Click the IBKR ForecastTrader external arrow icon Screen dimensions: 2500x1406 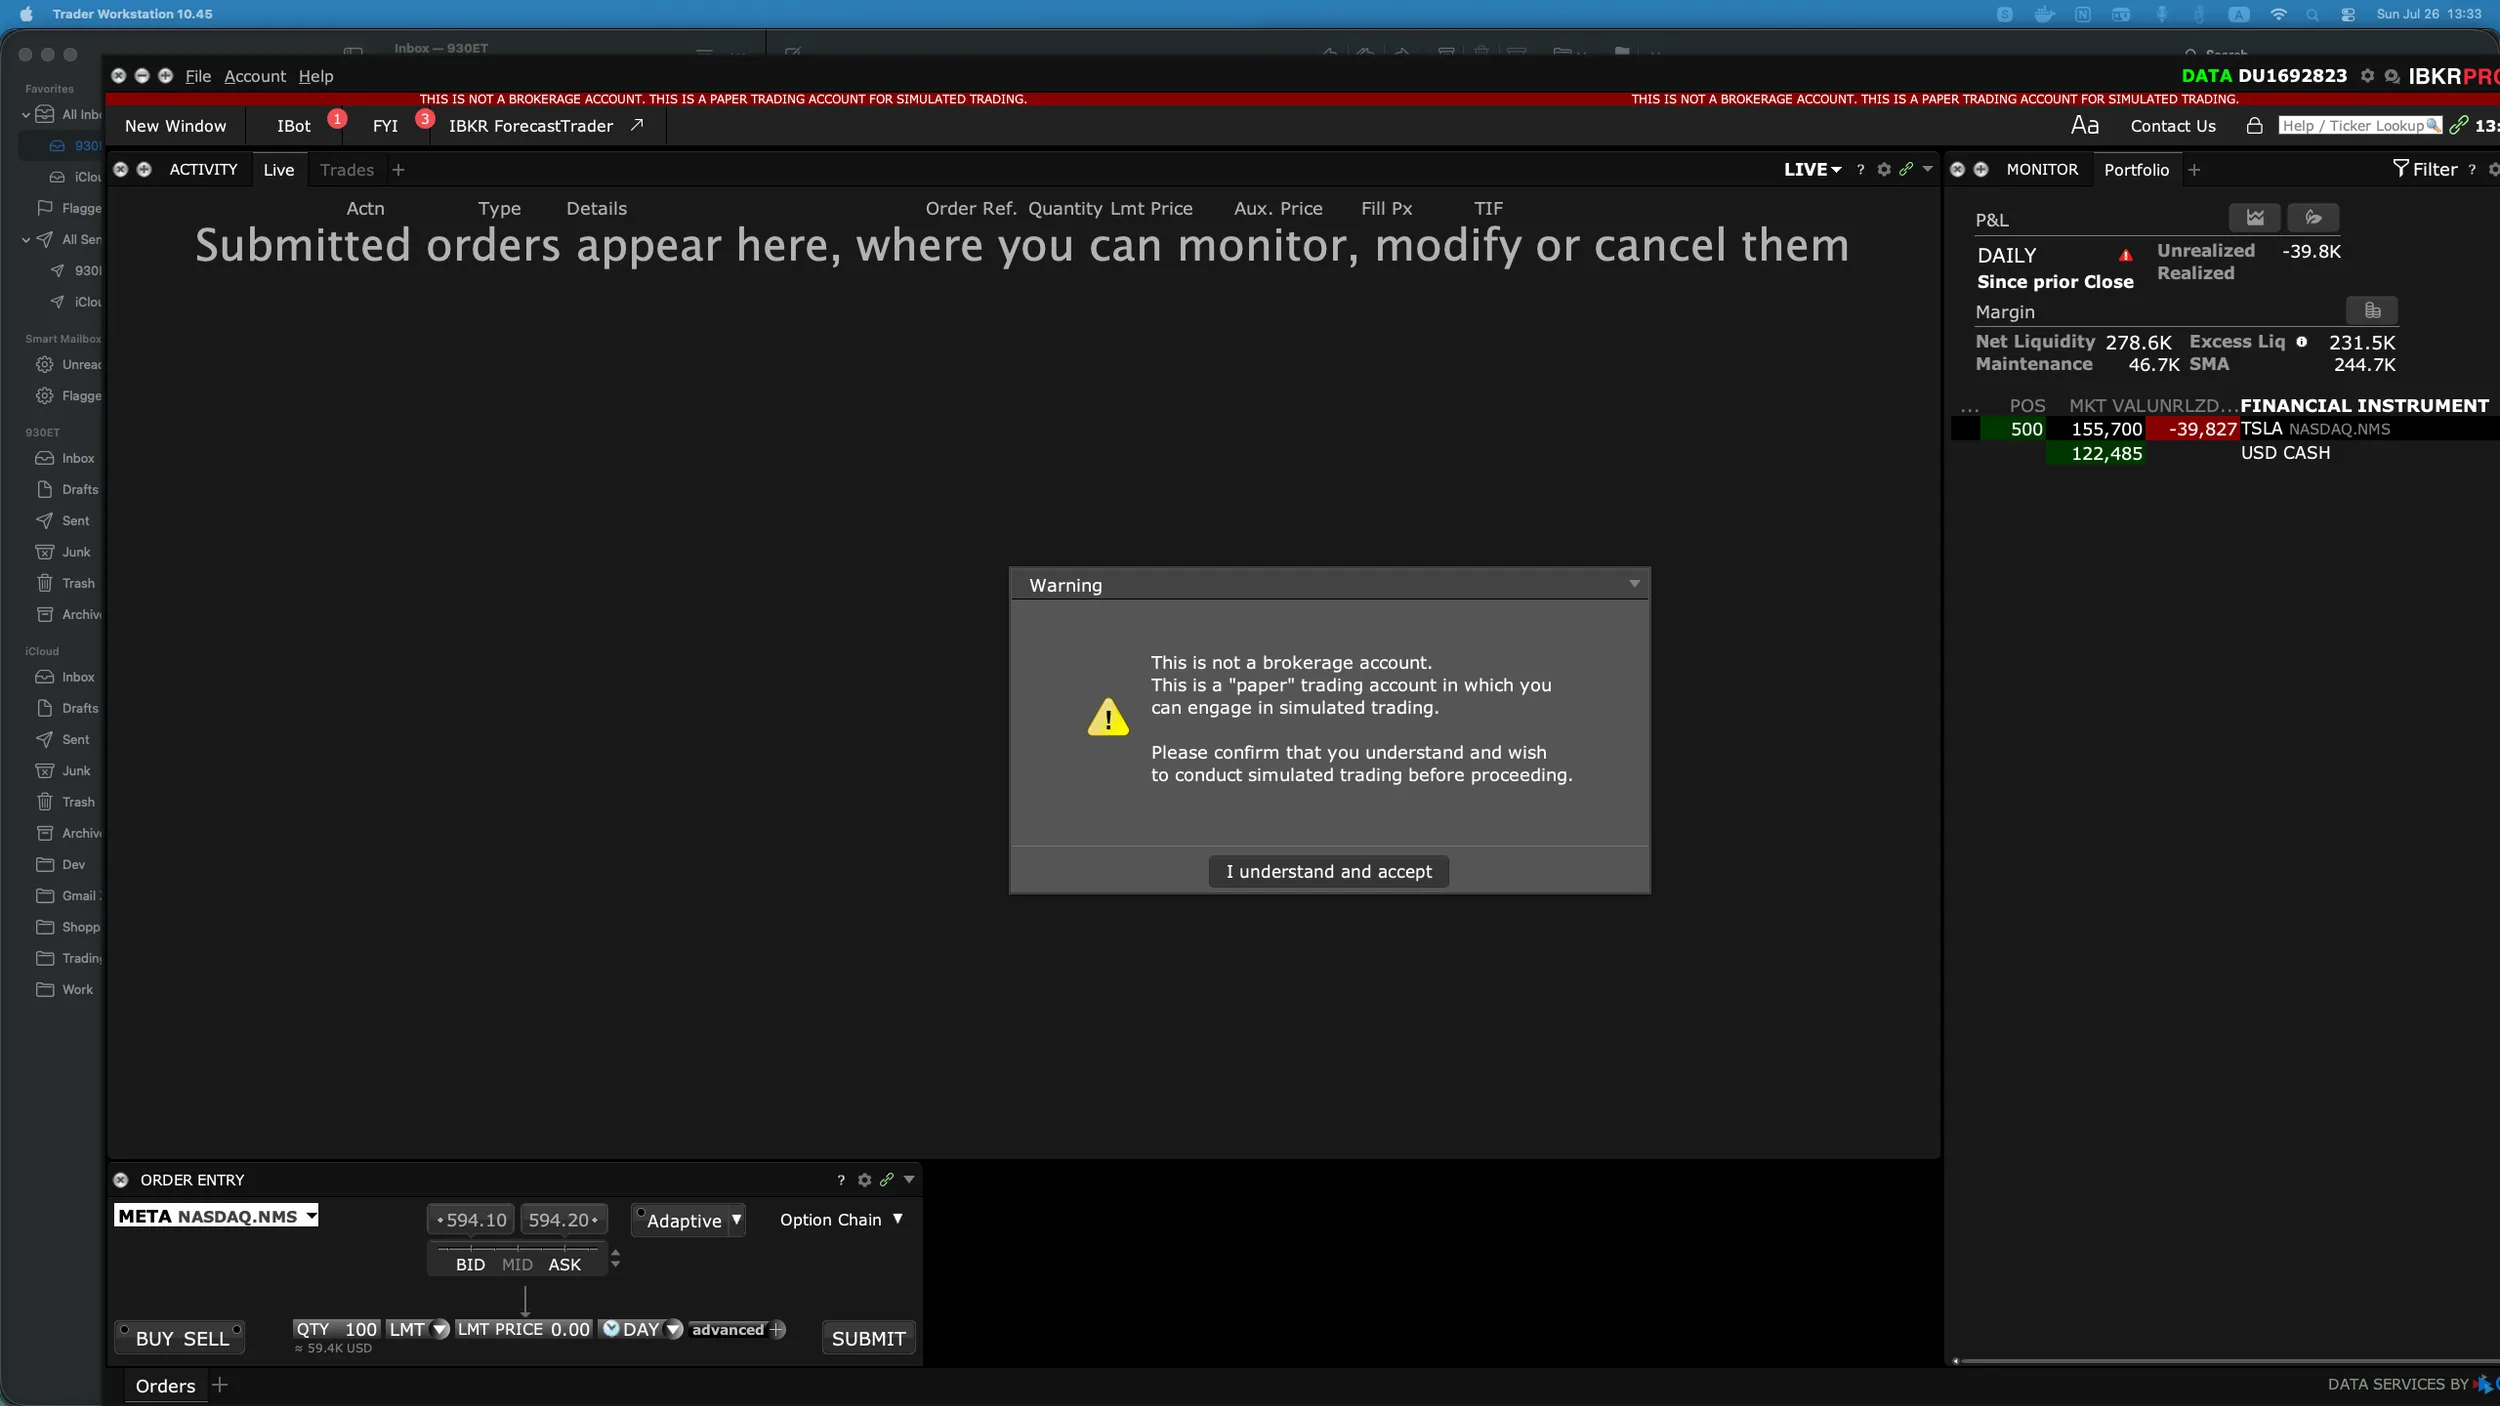point(636,125)
